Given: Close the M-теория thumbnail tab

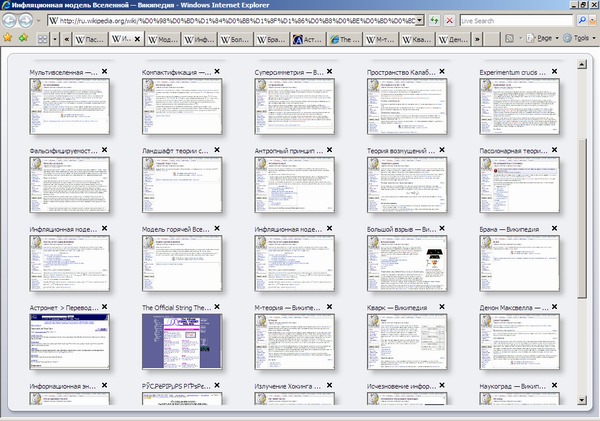Looking at the screenshot, I should coord(329,307).
